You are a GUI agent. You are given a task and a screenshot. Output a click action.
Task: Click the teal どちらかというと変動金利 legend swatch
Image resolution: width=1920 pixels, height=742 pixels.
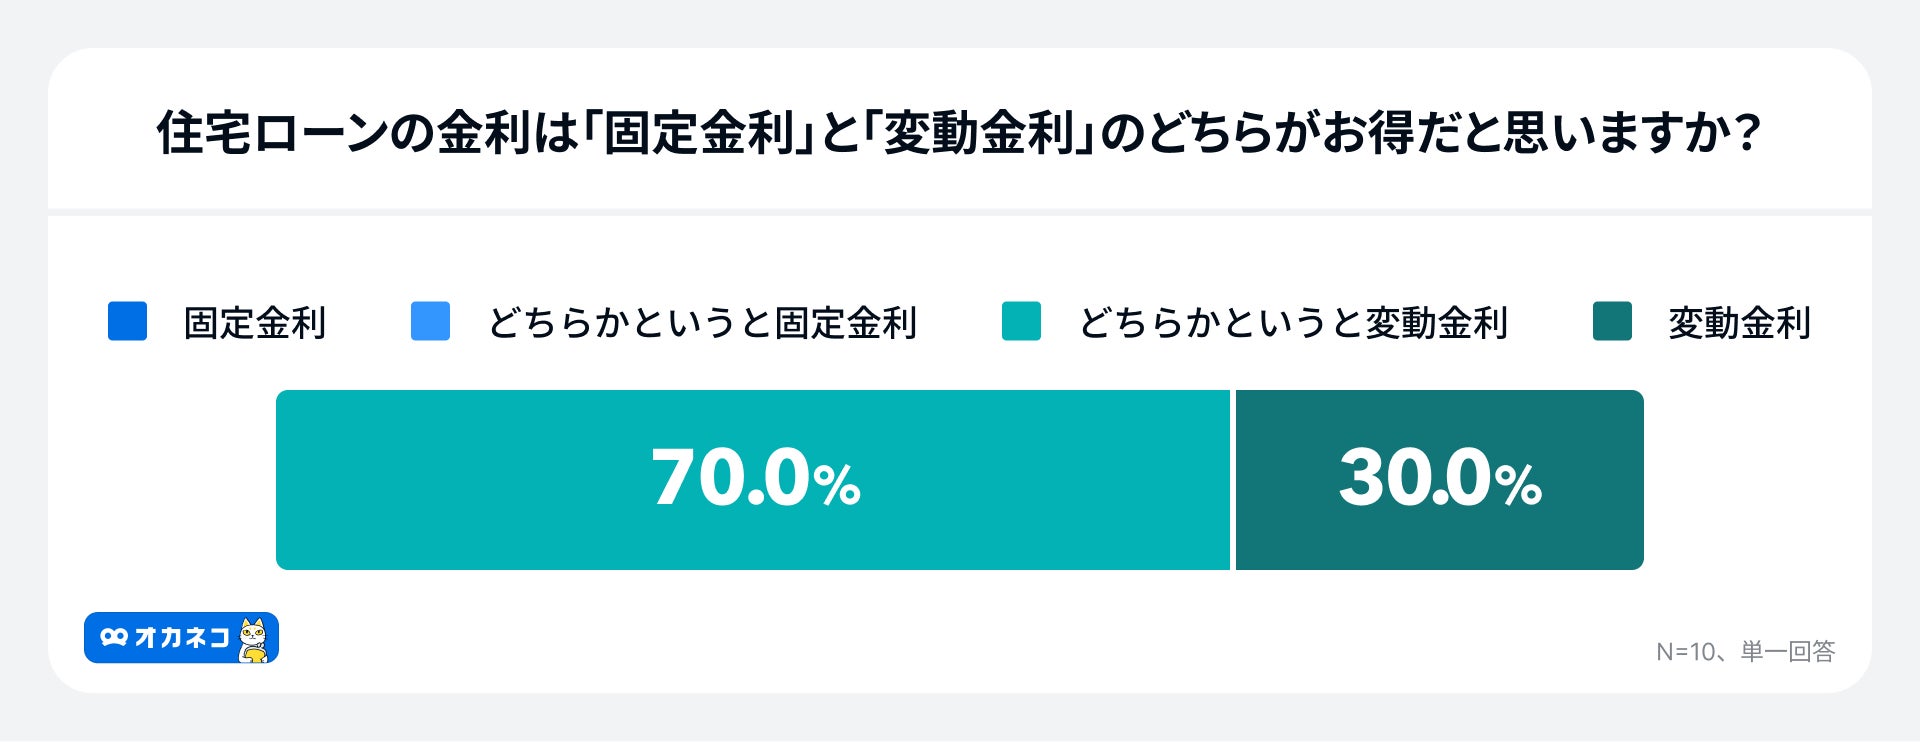point(1021,321)
